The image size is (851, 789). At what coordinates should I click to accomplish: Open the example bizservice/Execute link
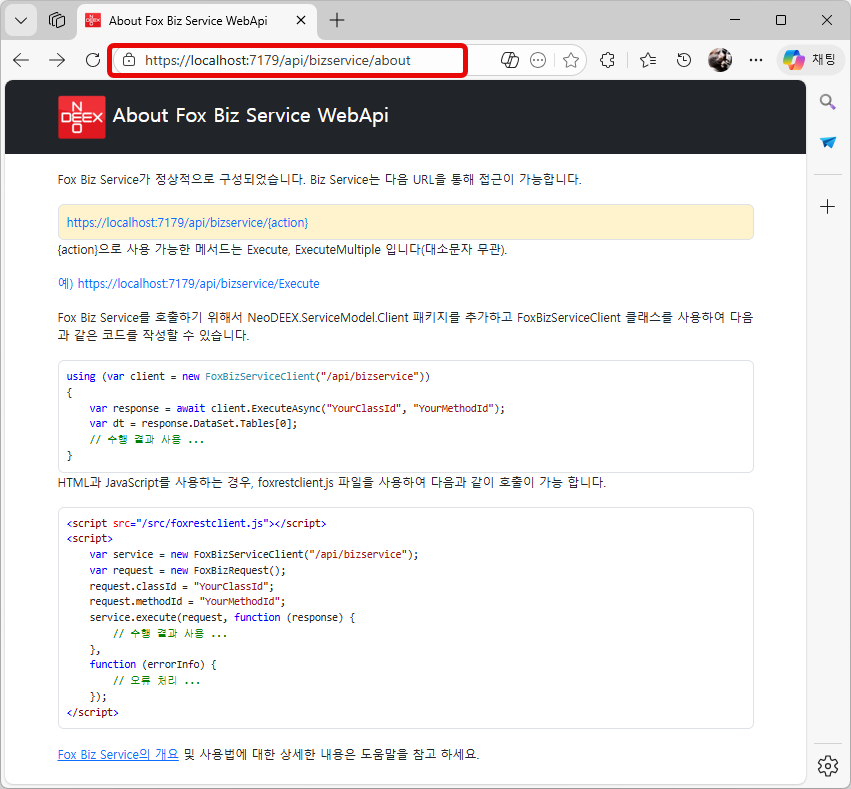tap(198, 284)
